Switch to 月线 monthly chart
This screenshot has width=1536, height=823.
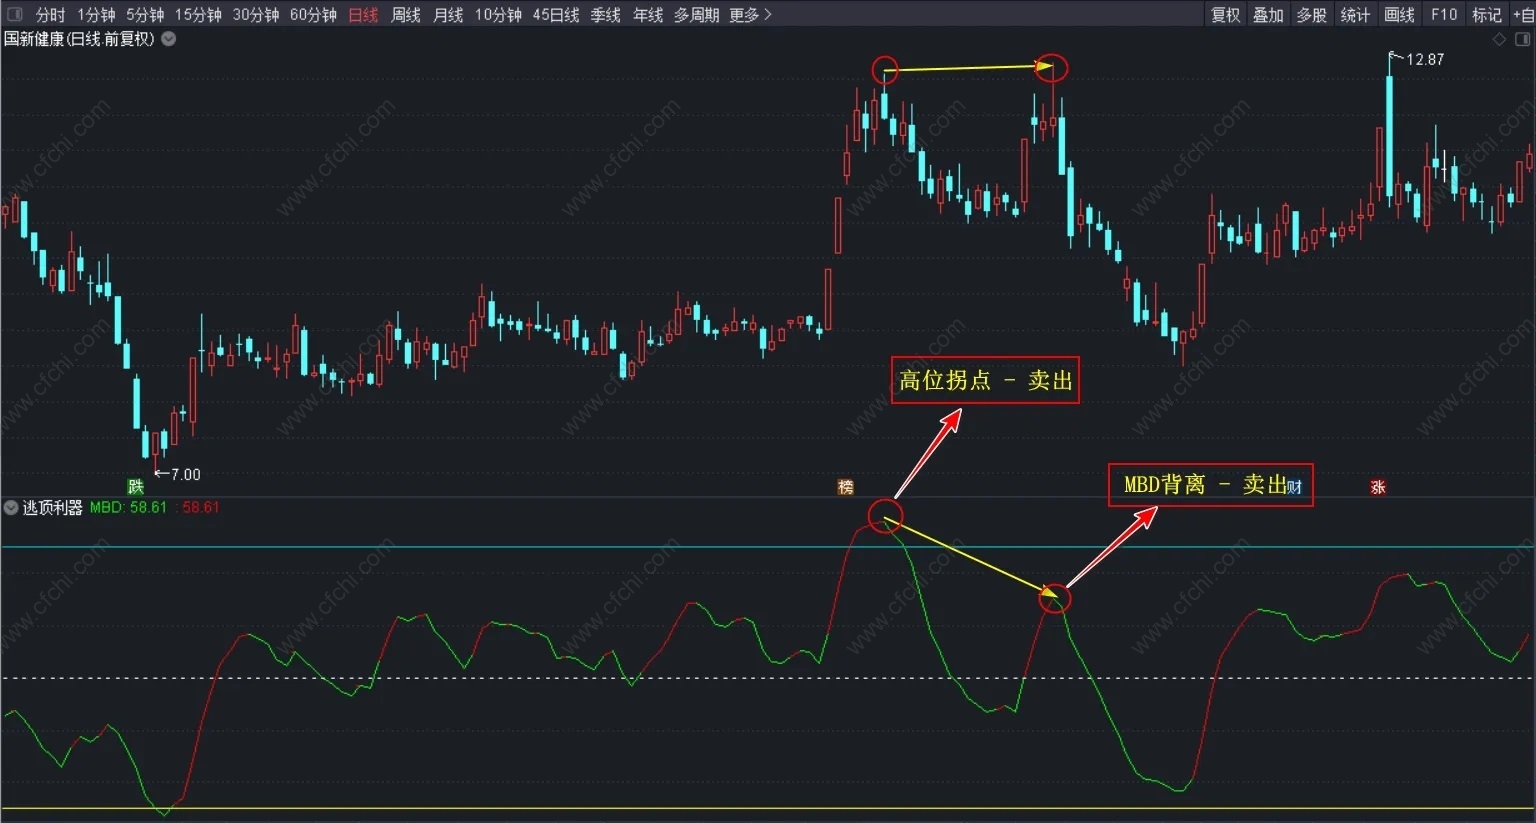click(448, 15)
